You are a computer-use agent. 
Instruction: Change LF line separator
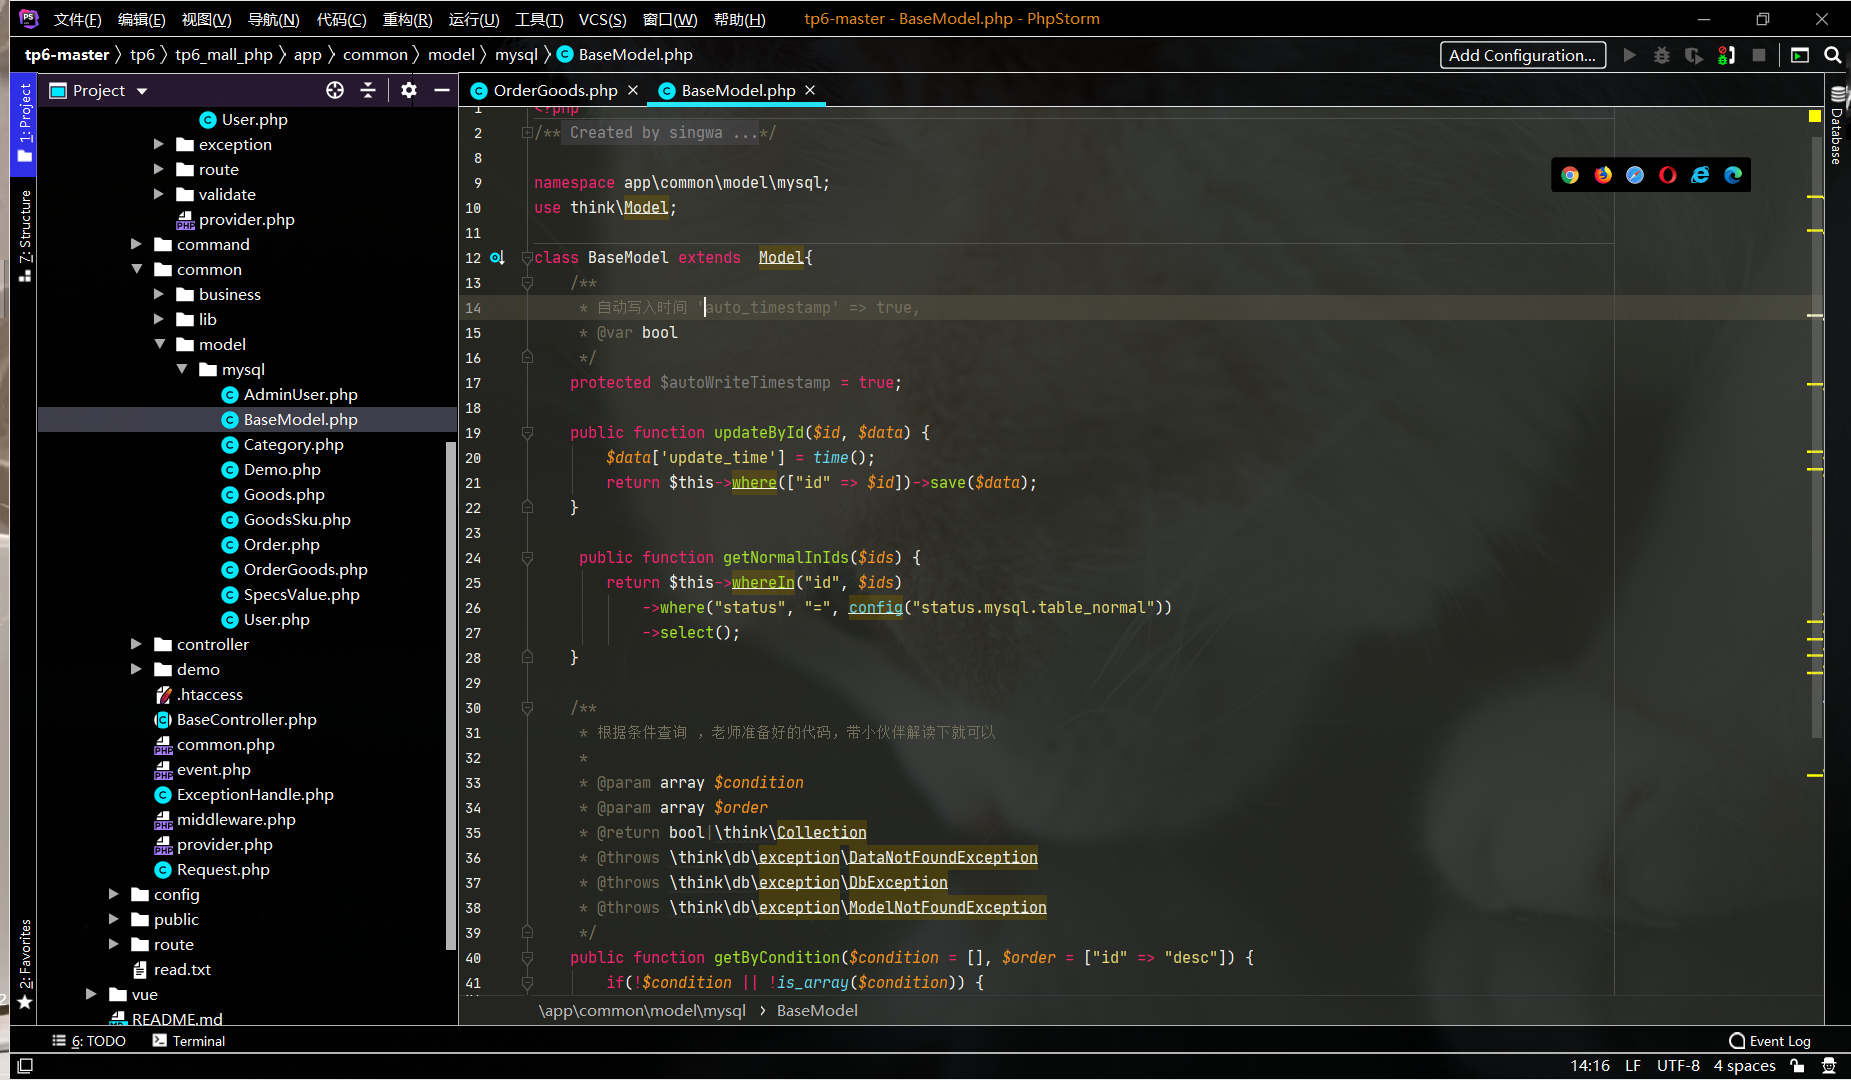1633,1066
